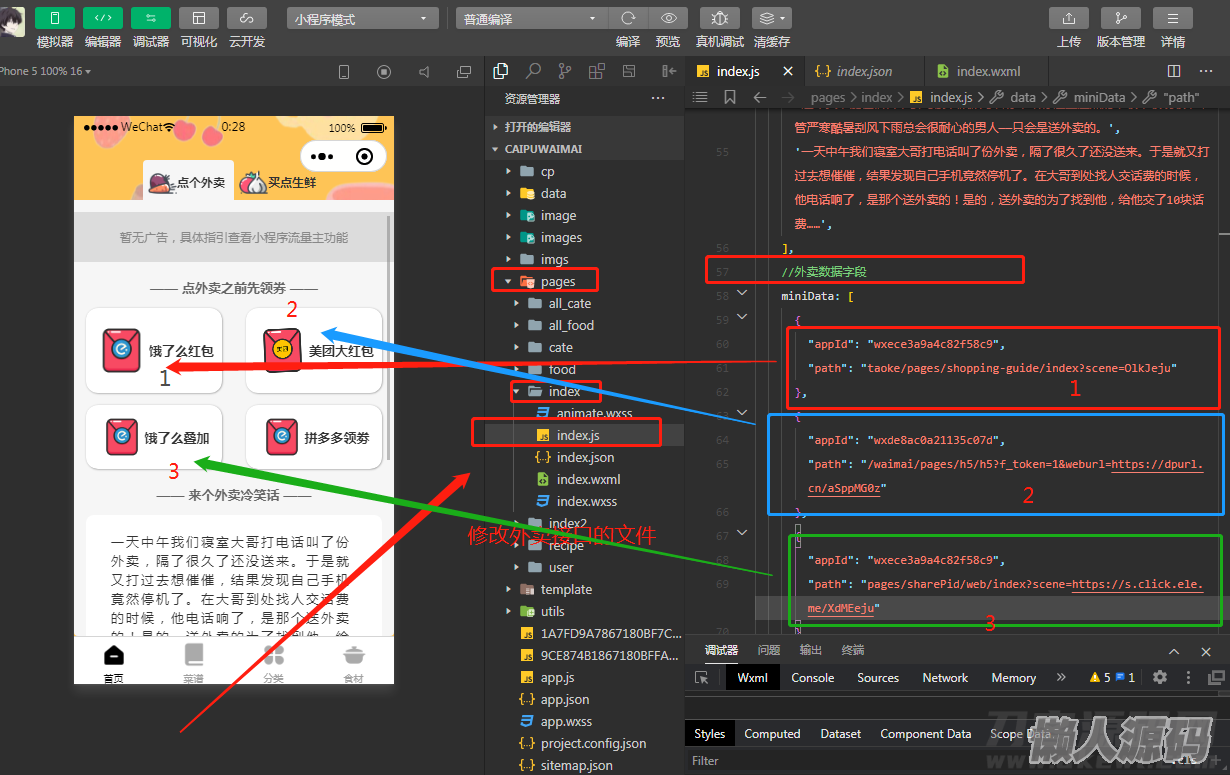Select the Console tab in the debugger
Viewport: 1230px width, 775px height.
(812, 677)
